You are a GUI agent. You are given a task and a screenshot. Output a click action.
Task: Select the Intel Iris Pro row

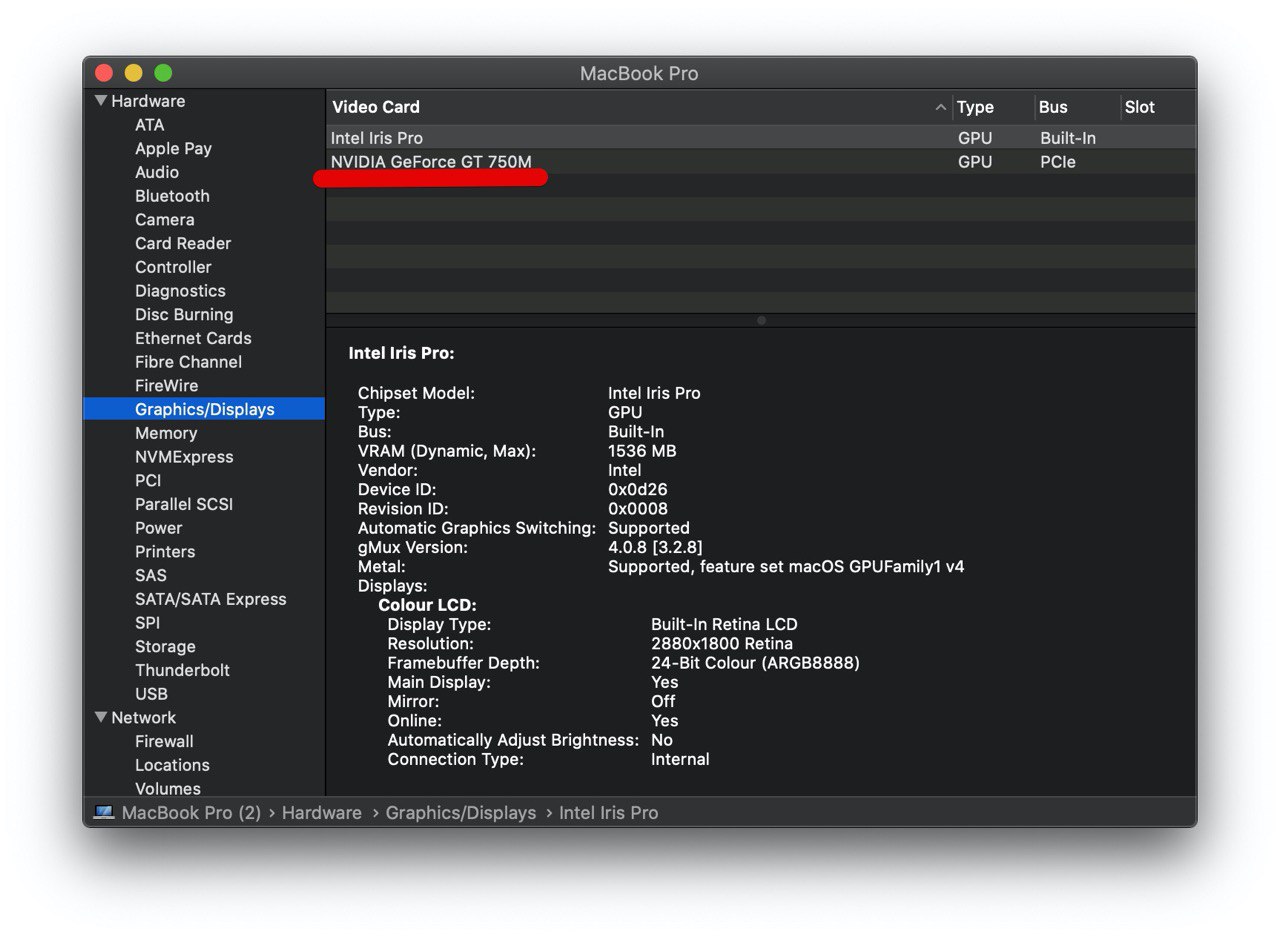click(x=761, y=138)
